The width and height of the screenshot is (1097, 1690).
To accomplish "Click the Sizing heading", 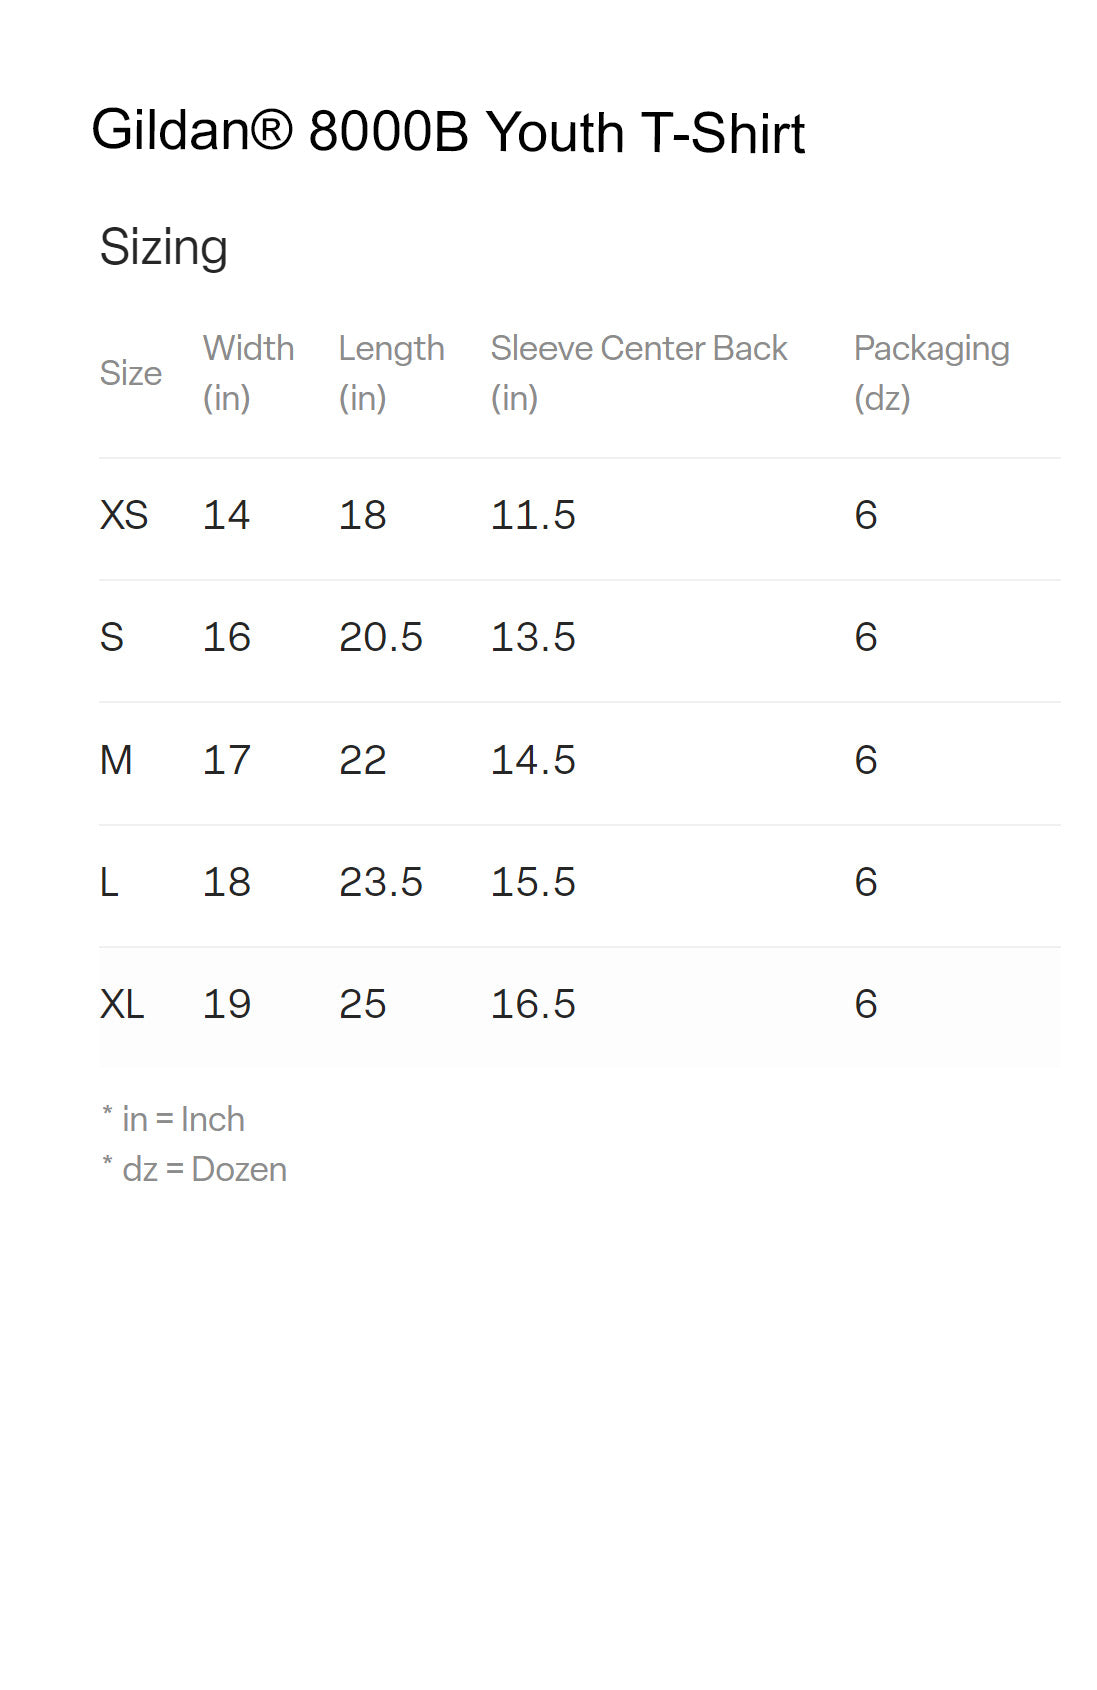I will (x=164, y=247).
